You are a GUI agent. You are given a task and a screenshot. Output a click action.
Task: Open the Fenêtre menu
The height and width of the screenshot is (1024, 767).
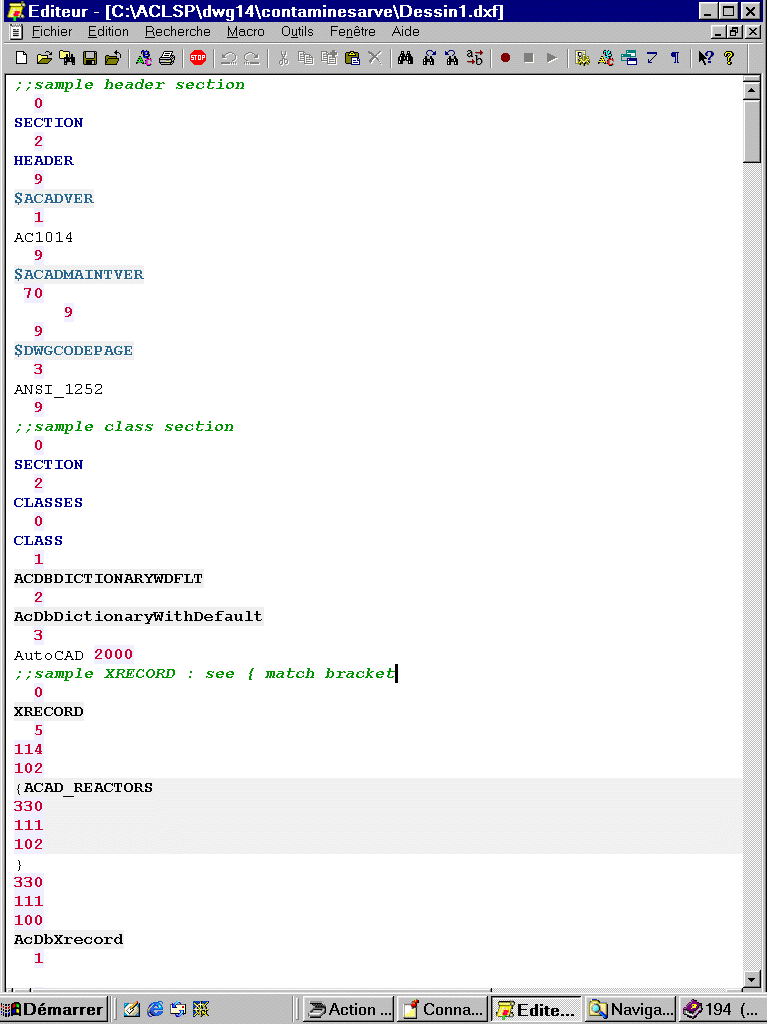353,31
